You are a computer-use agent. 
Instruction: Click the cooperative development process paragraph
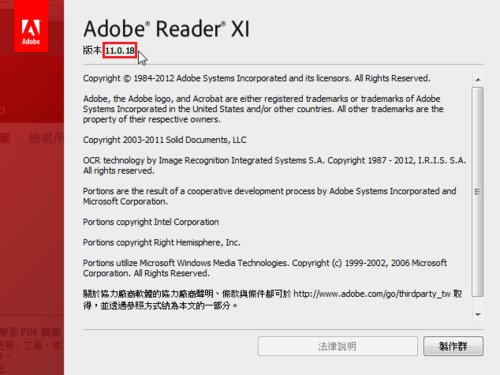(270, 196)
